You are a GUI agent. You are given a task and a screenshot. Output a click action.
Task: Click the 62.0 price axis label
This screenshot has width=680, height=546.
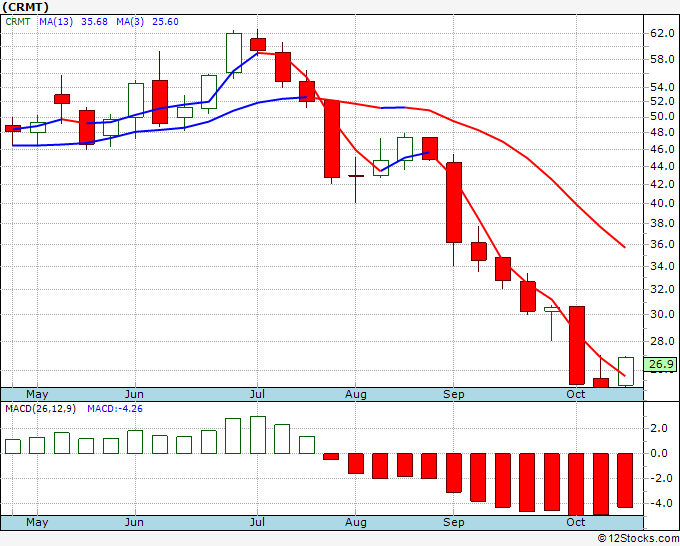[x=662, y=33]
